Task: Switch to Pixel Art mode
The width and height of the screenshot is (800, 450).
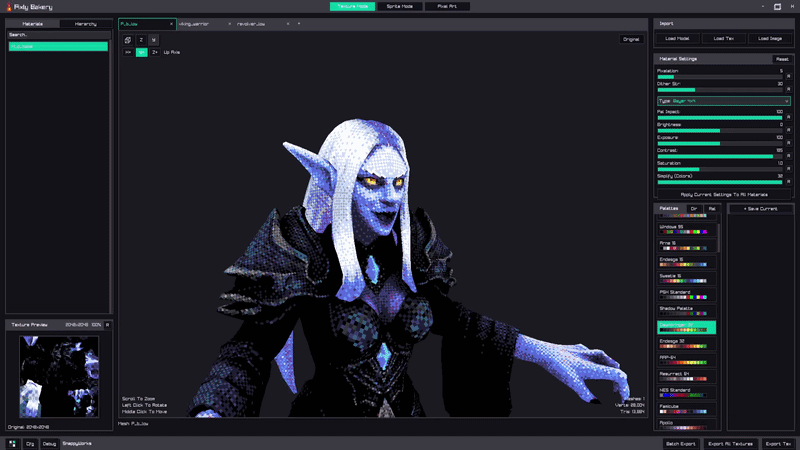Action: pos(447,6)
